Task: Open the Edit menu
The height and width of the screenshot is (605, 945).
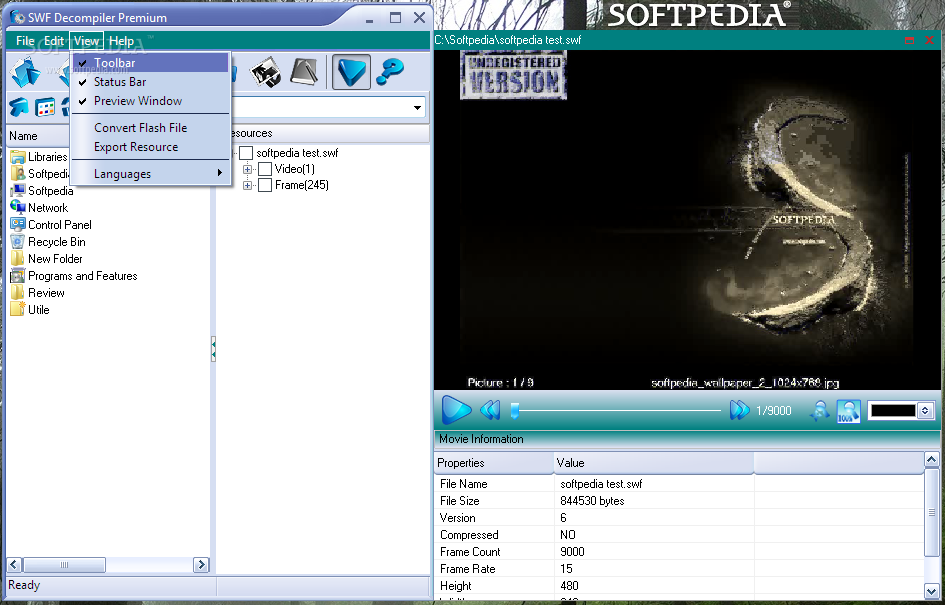Action: (54, 41)
